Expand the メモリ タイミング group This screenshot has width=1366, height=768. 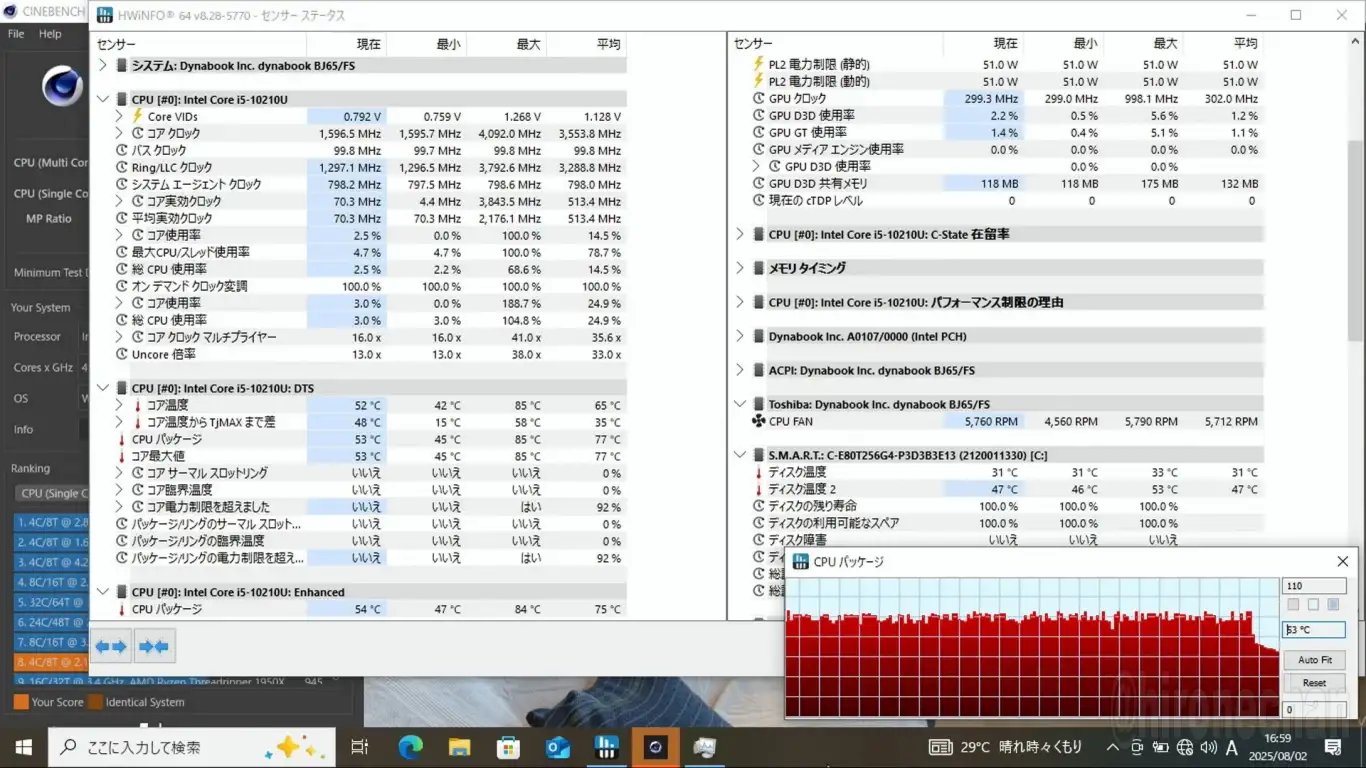[740, 268]
